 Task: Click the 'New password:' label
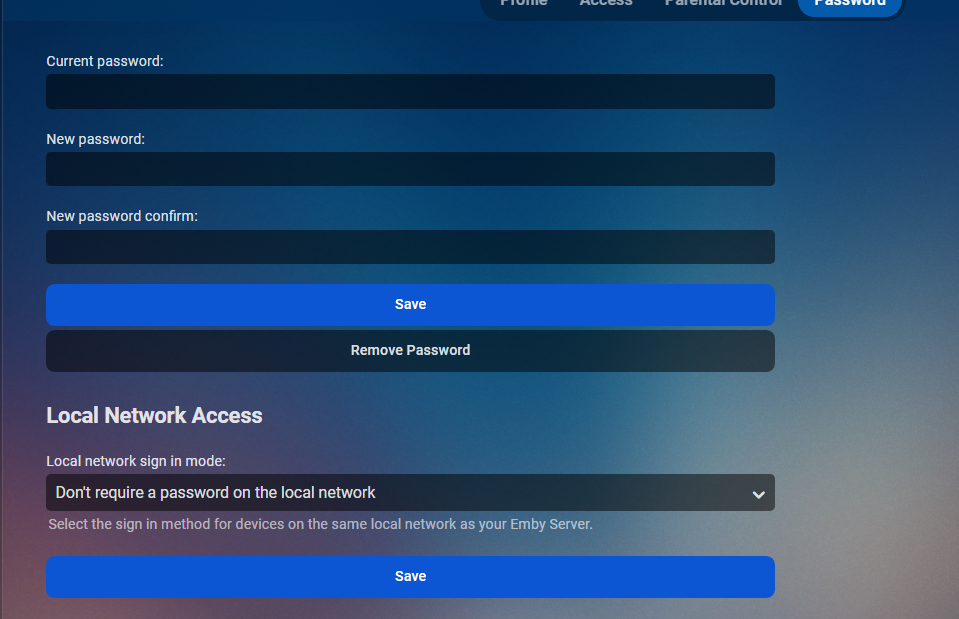[95, 139]
